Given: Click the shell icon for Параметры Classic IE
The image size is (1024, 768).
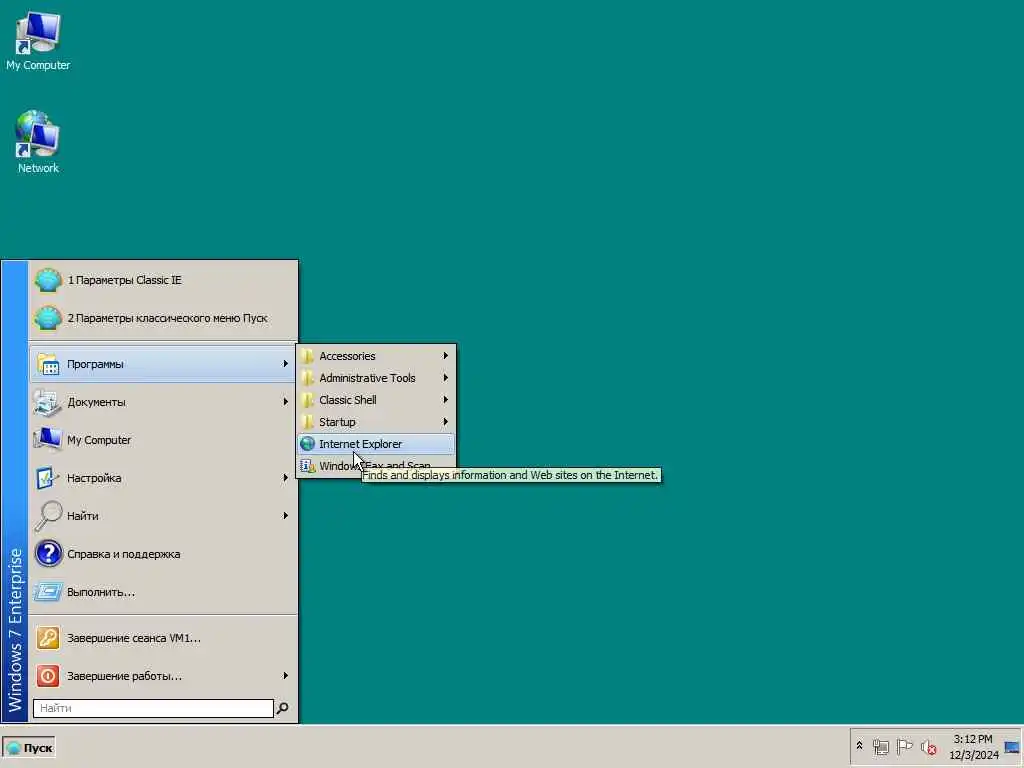Looking at the screenshot, I should [x=48, y=280].
